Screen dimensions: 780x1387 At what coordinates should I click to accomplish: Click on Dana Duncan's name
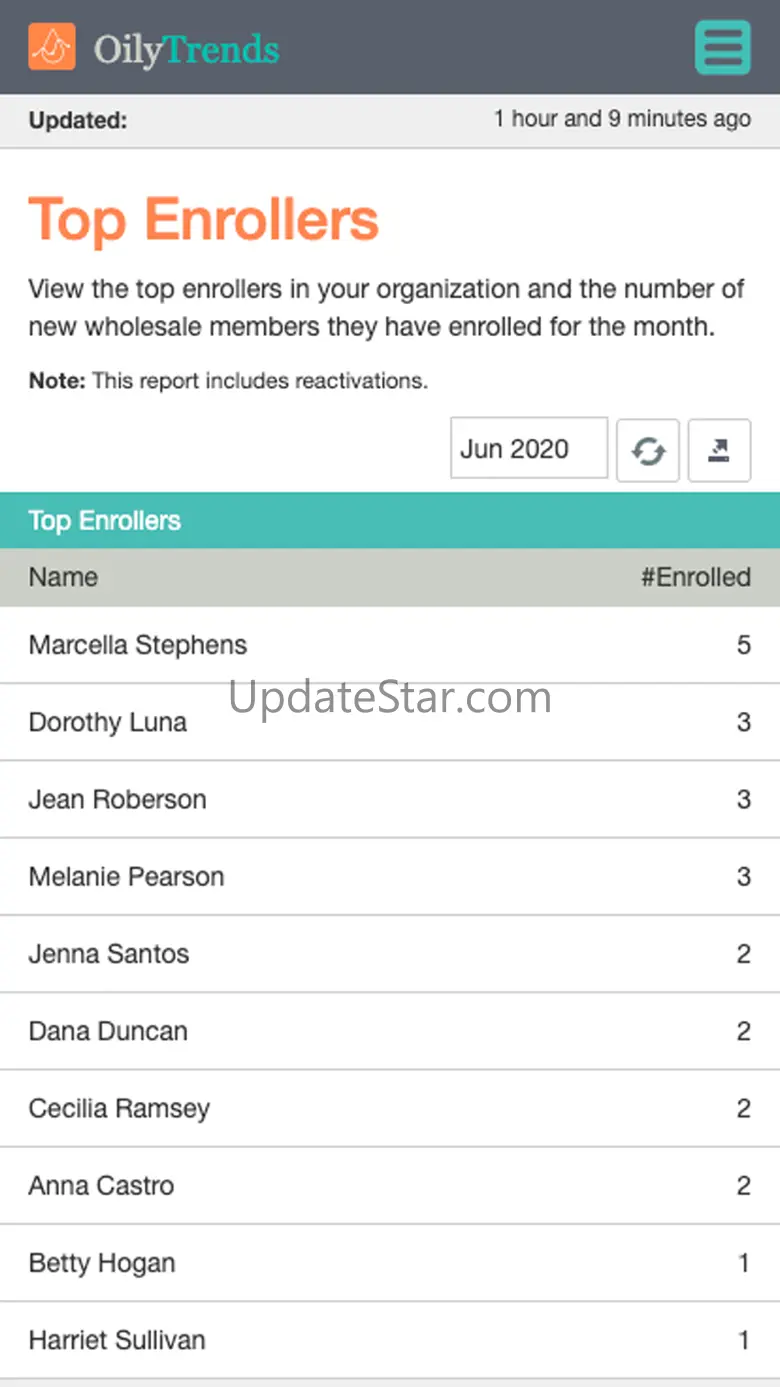pos(108,1031)
